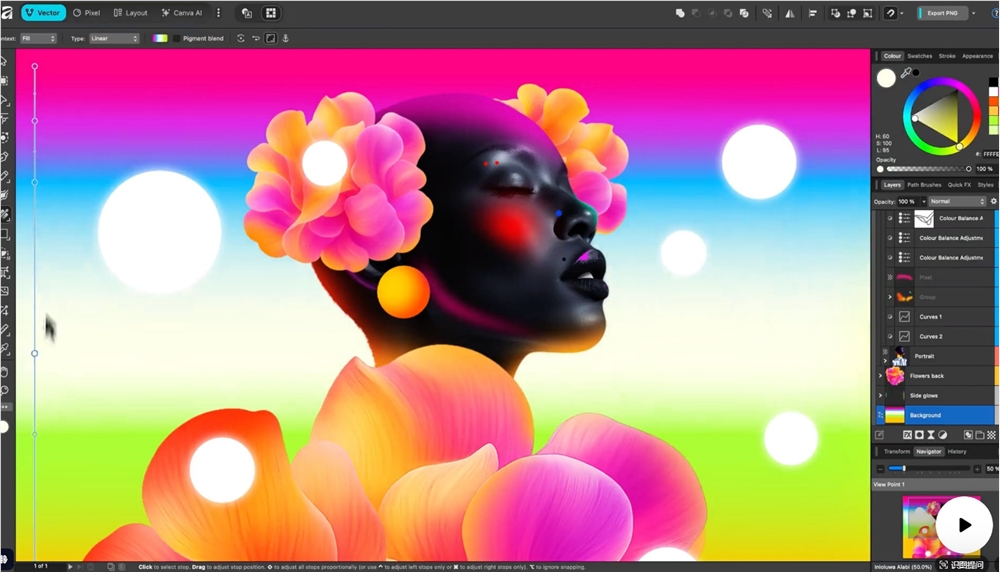The height and width of the screenshot is (572, 1000).
Task: Open the History tab
Action: 957,451
